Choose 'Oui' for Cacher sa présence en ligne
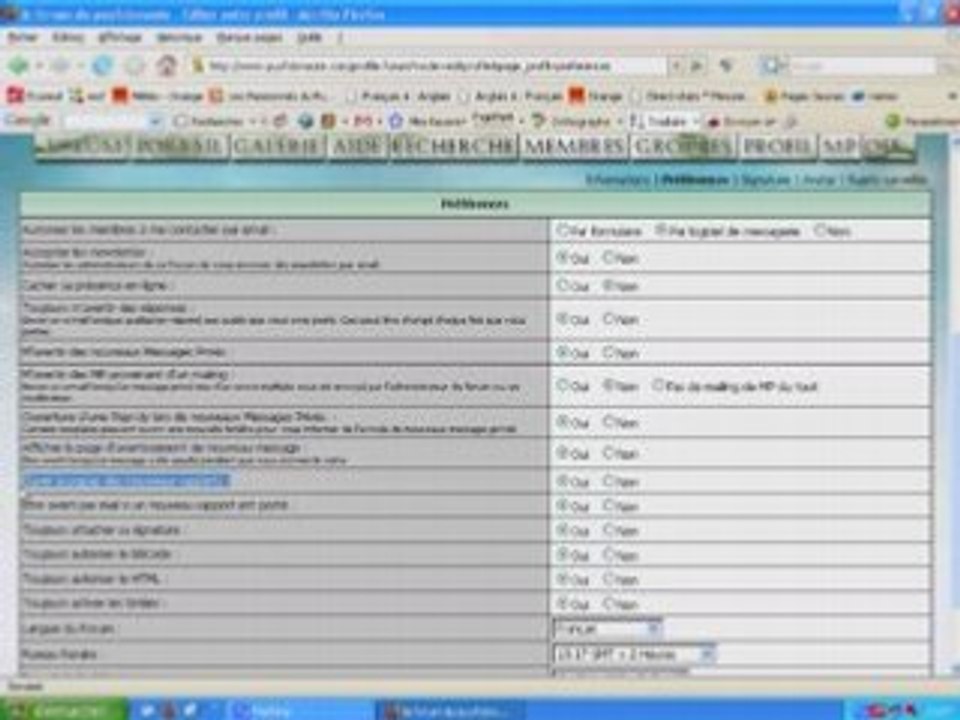The height and width of the screenshot is (720, 960). [562, 285]
